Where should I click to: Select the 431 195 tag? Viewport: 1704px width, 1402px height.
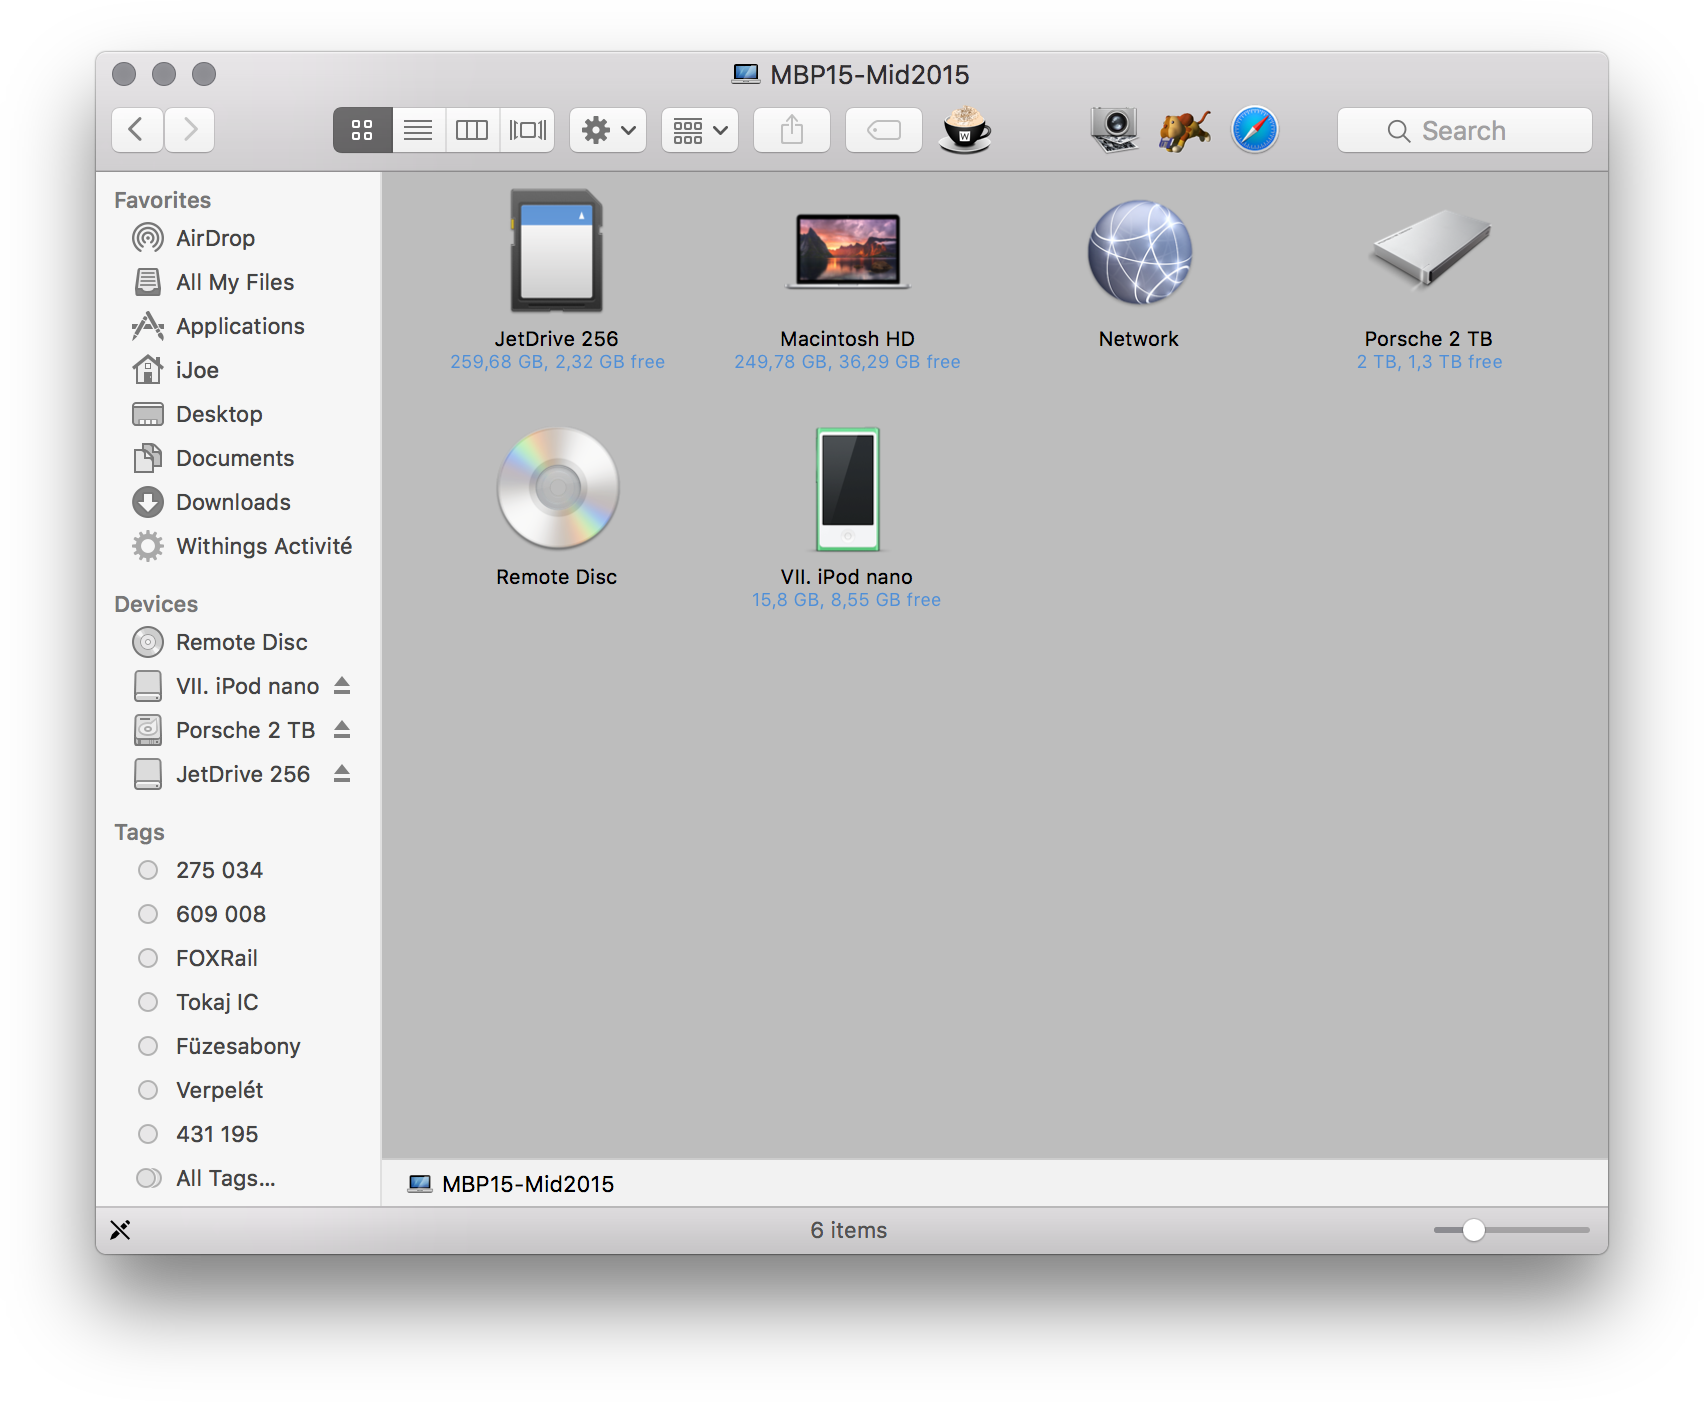[x=237, y=1134]
